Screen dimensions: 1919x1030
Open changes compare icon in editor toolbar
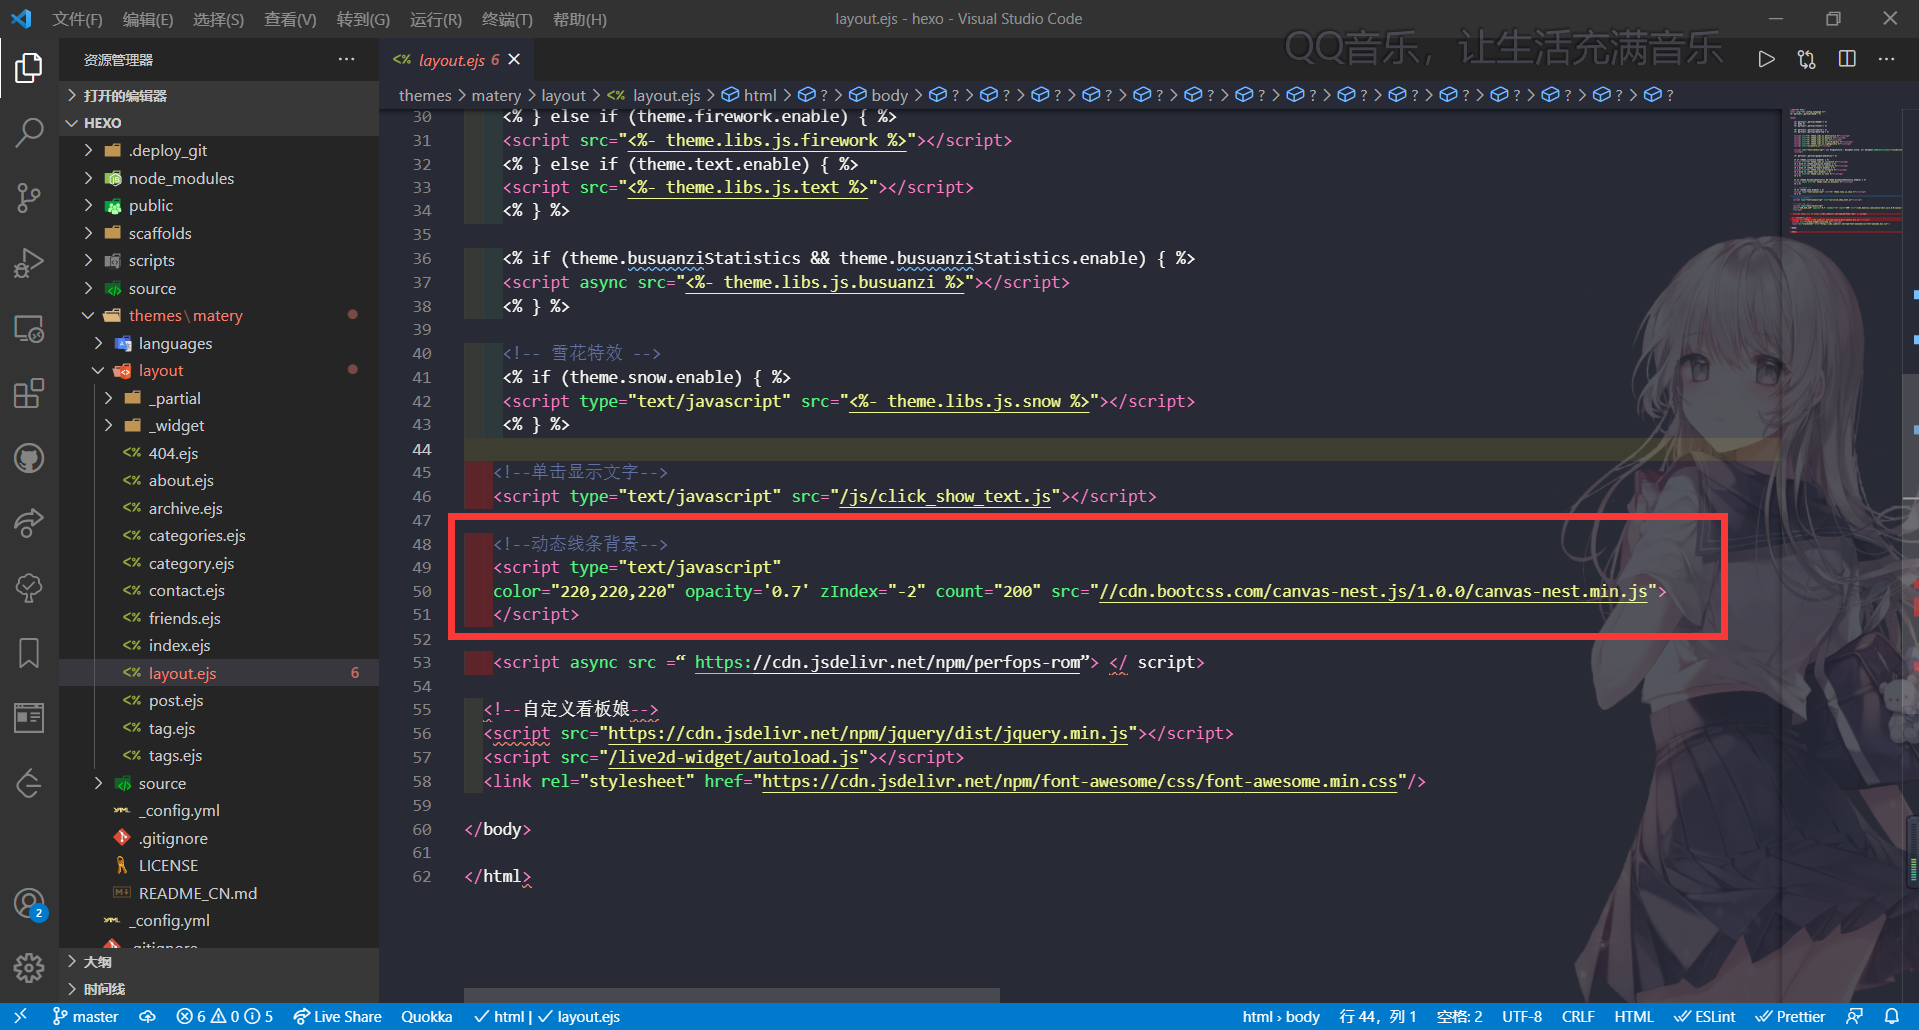(1806, 60)
